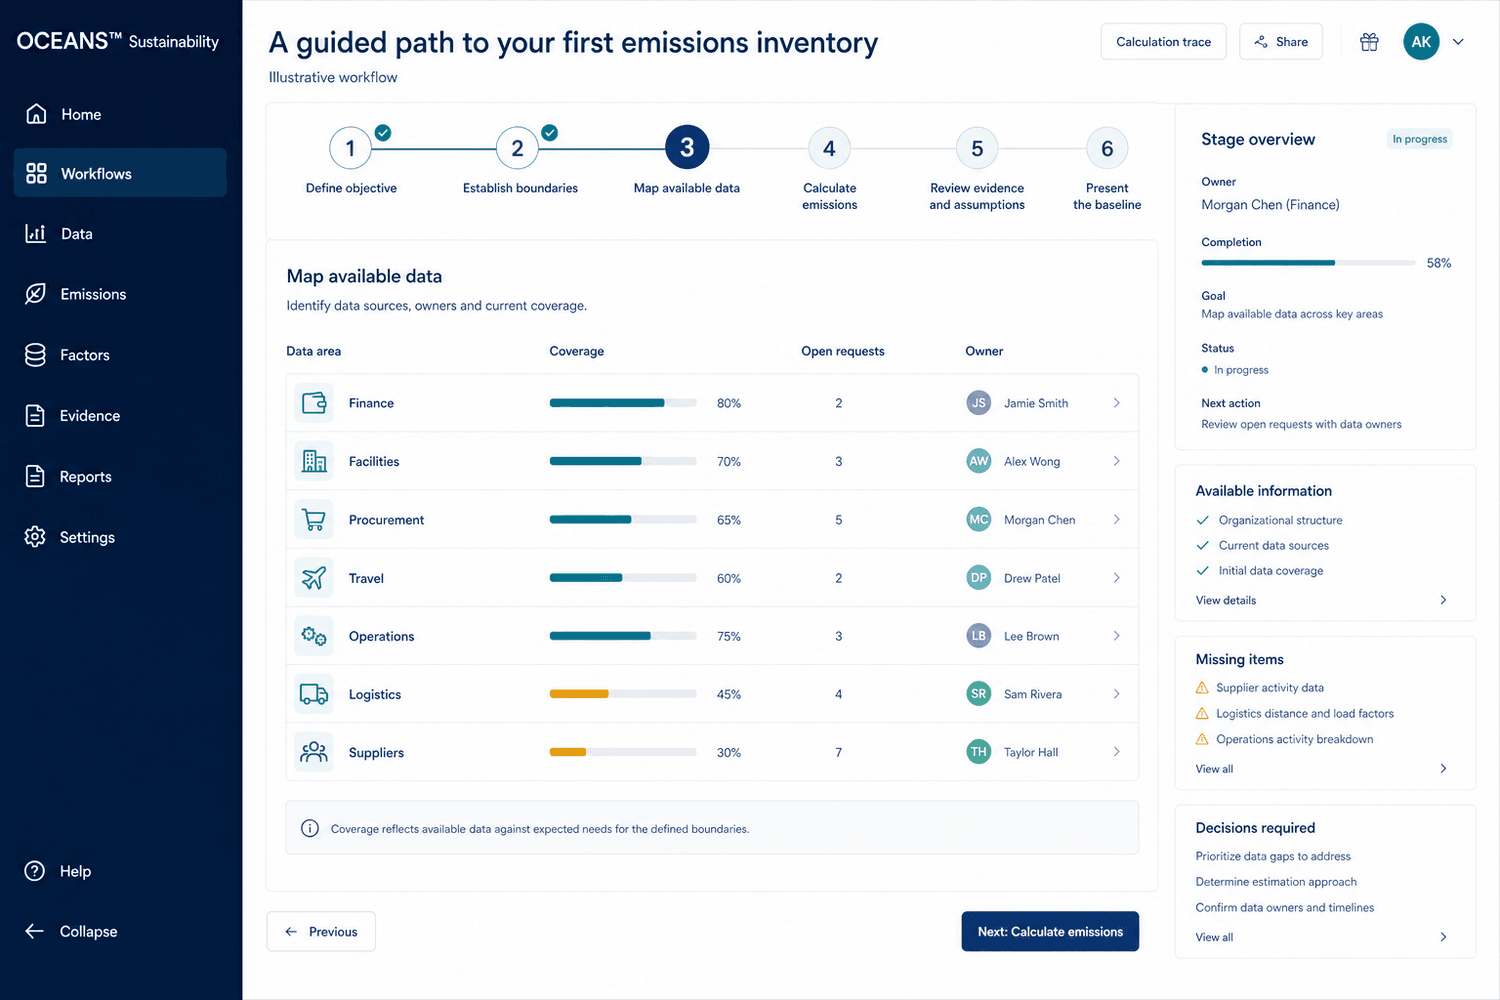Viewport: 1500px width, 1000px height.
Task: Click the Calculation trace button
Action: (x=1163, y=42)
